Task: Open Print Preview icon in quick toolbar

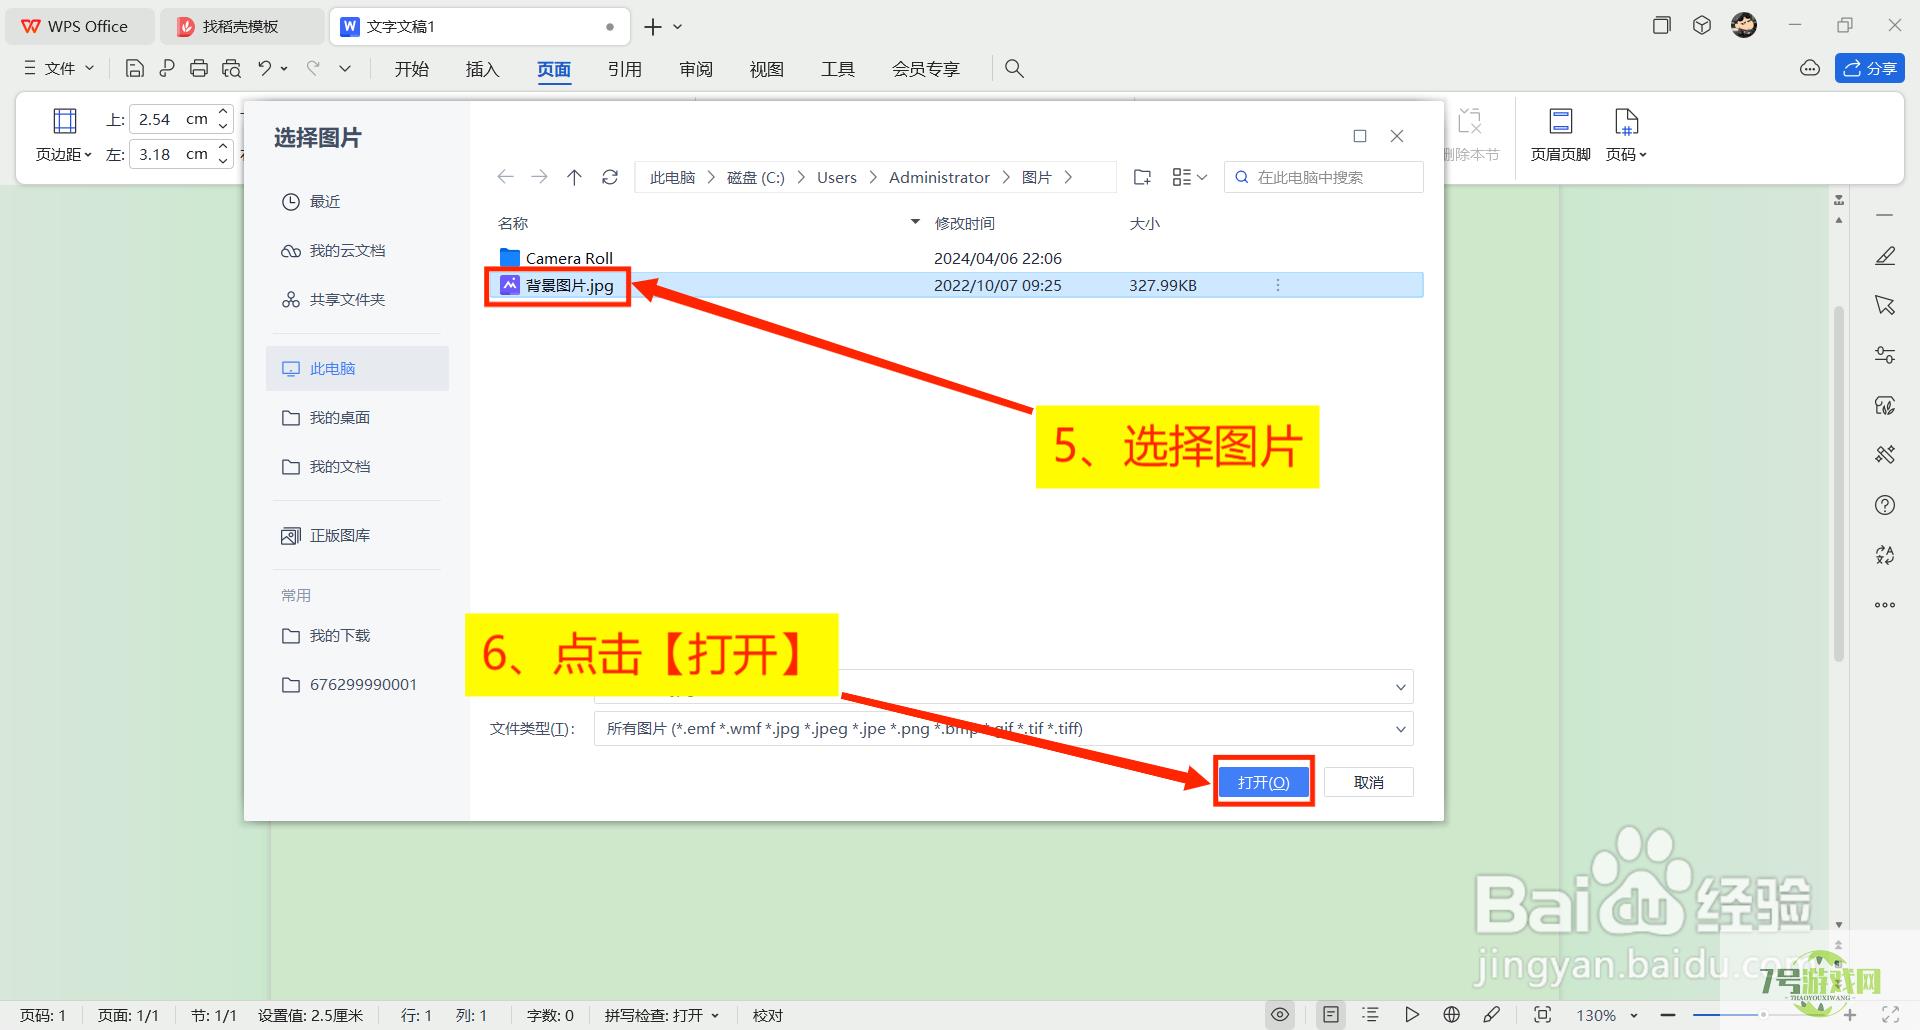Action: coord(231,68)
